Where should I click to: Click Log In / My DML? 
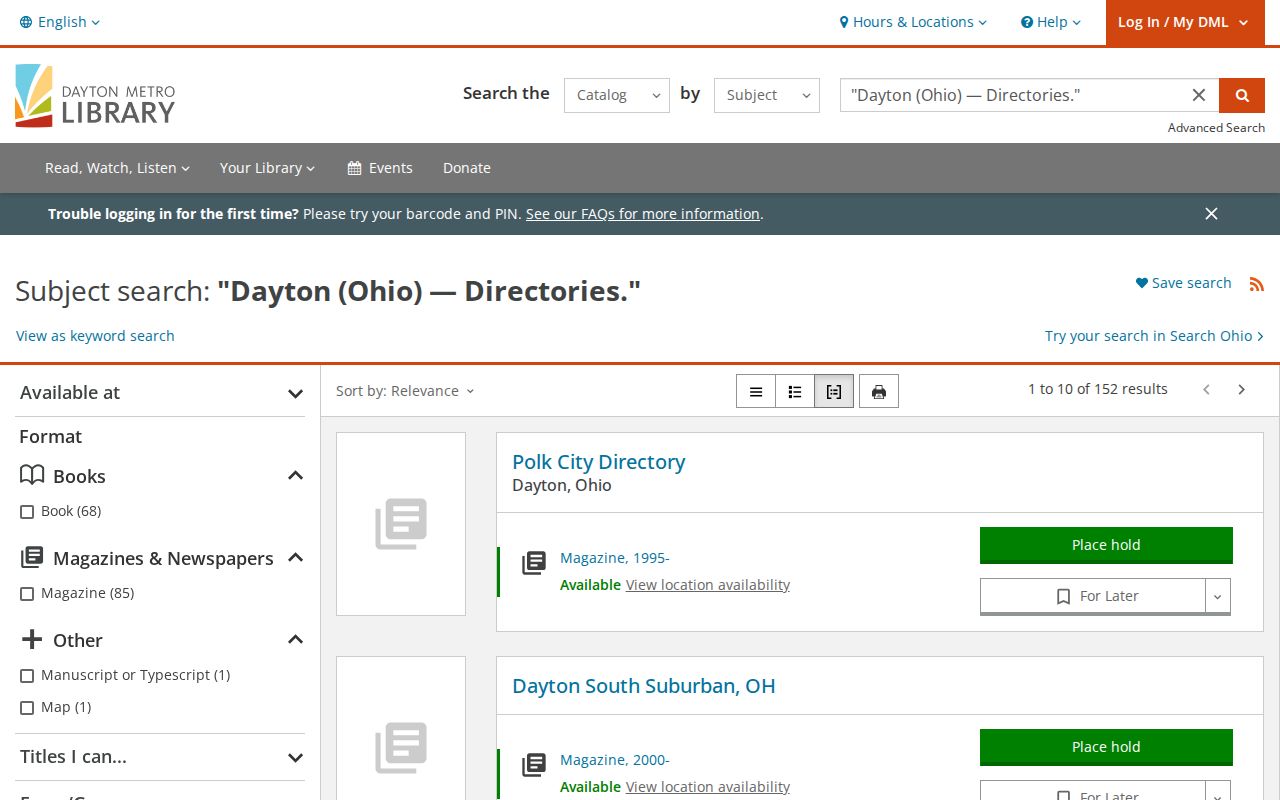pyautogui.click(x=1183, y=22)
